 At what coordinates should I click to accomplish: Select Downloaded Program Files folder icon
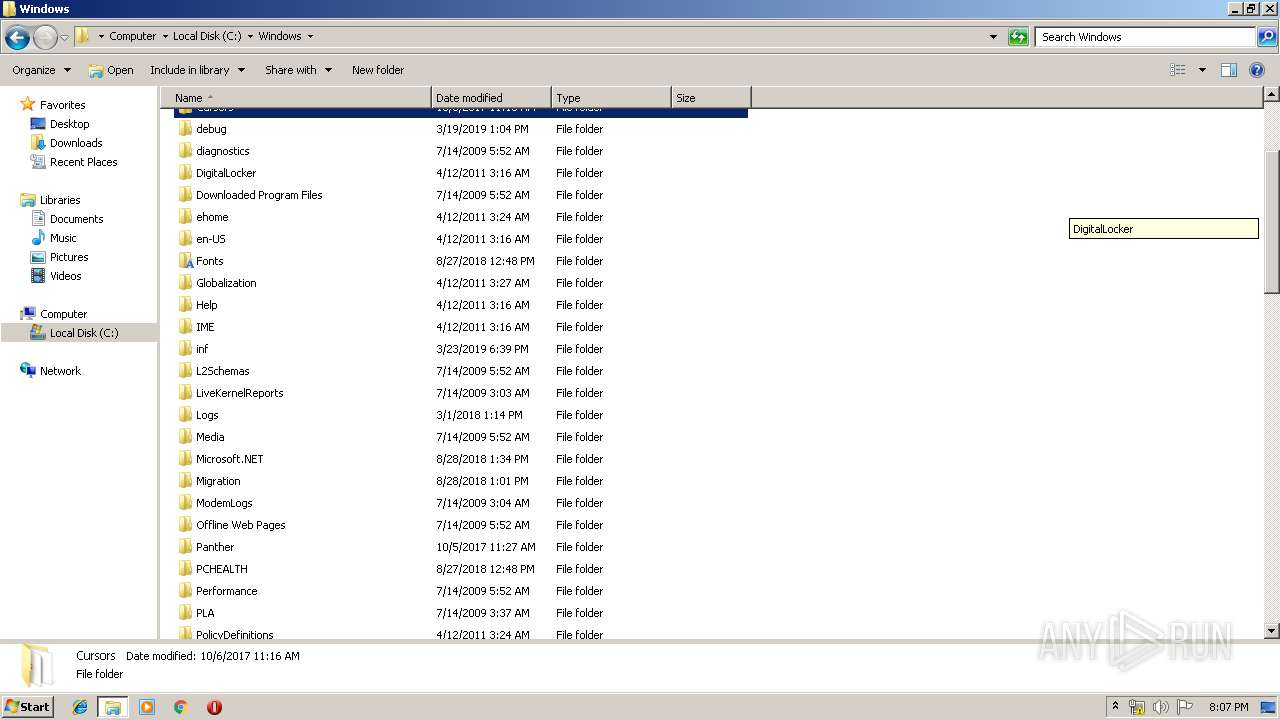click(185, 195)
